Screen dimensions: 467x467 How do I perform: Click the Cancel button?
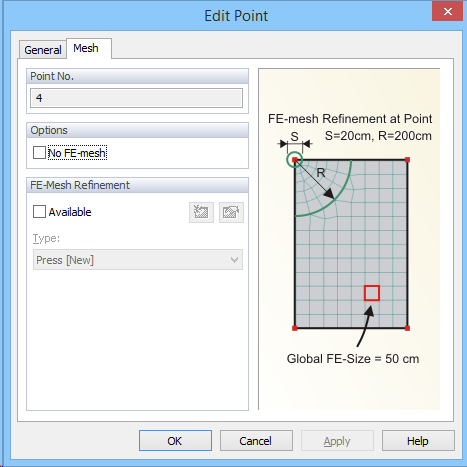(256, 441)
